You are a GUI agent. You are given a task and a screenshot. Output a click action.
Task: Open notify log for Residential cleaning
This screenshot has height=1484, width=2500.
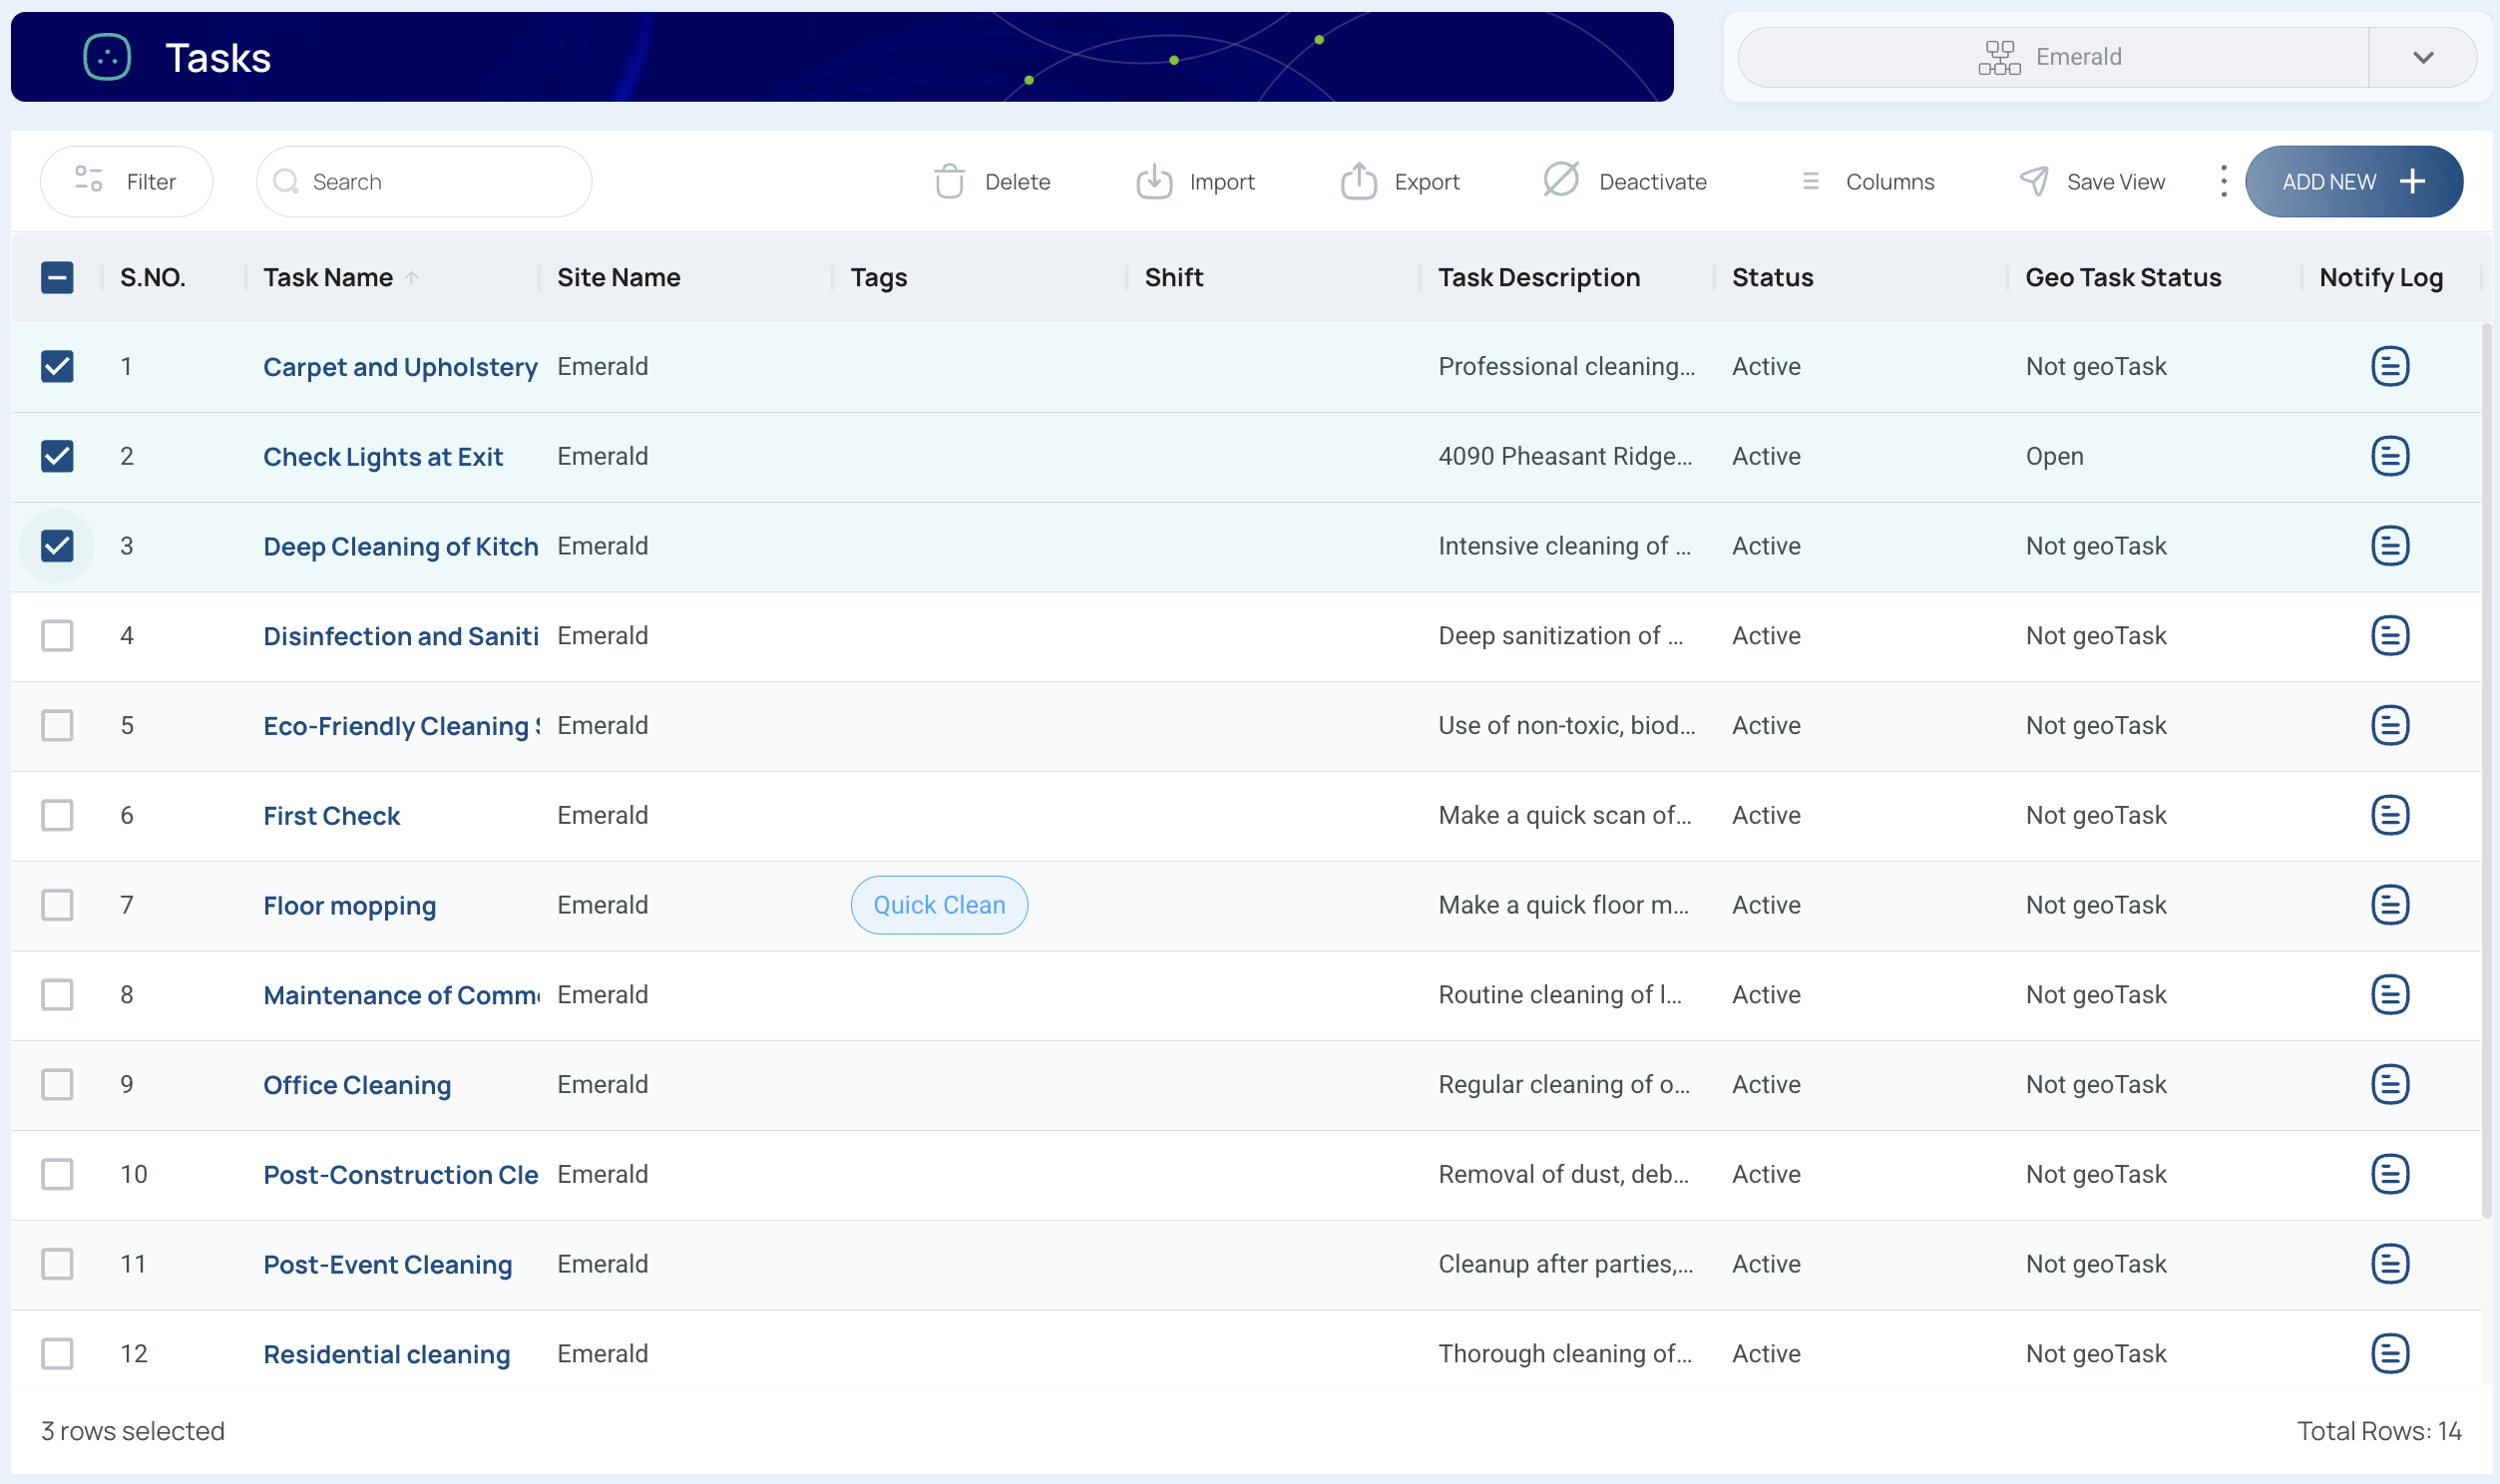(2389, 1353)
